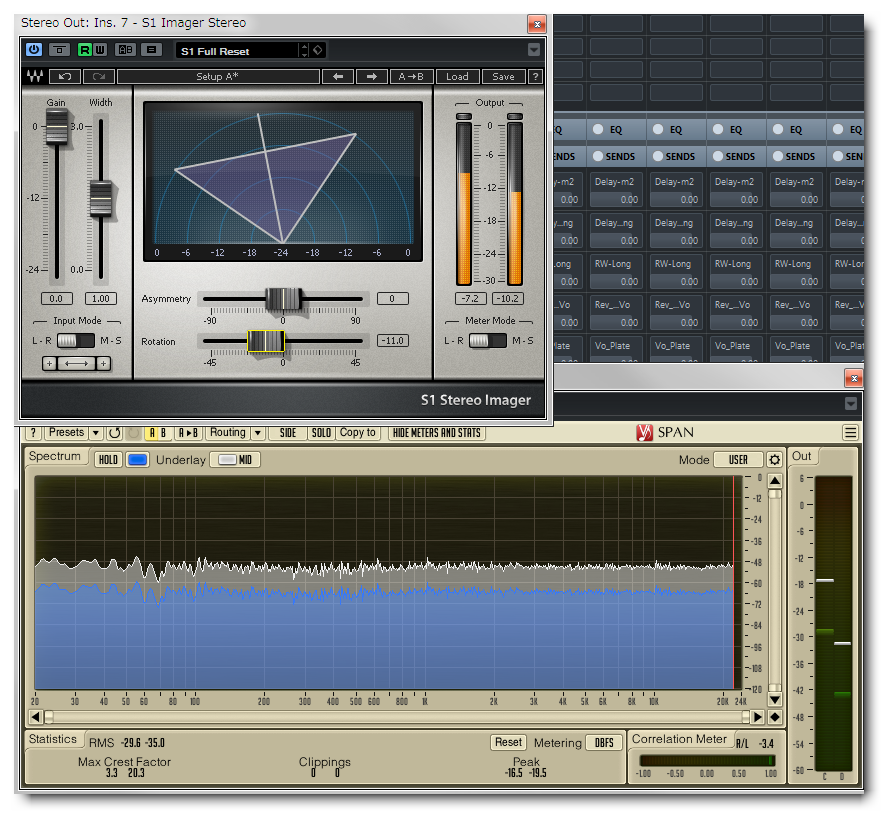Toggle S1 Imager plugin power/bypass button
The width and height of the screenshot is (892, 822).
pyautogui.click(x=34, y=50)
